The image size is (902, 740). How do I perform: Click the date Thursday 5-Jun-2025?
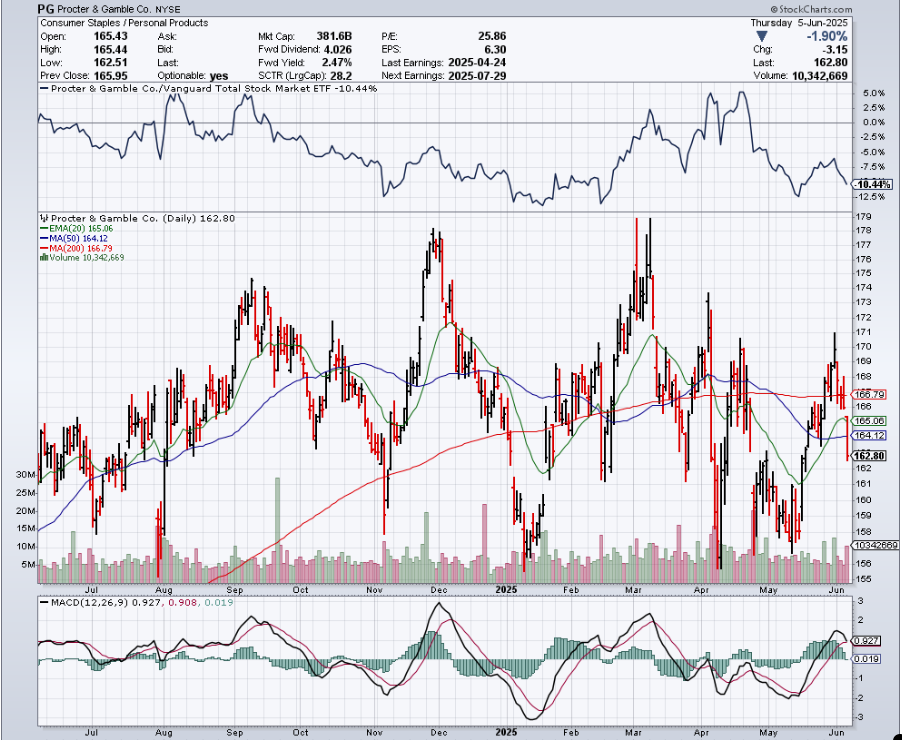tap(799, 23)
